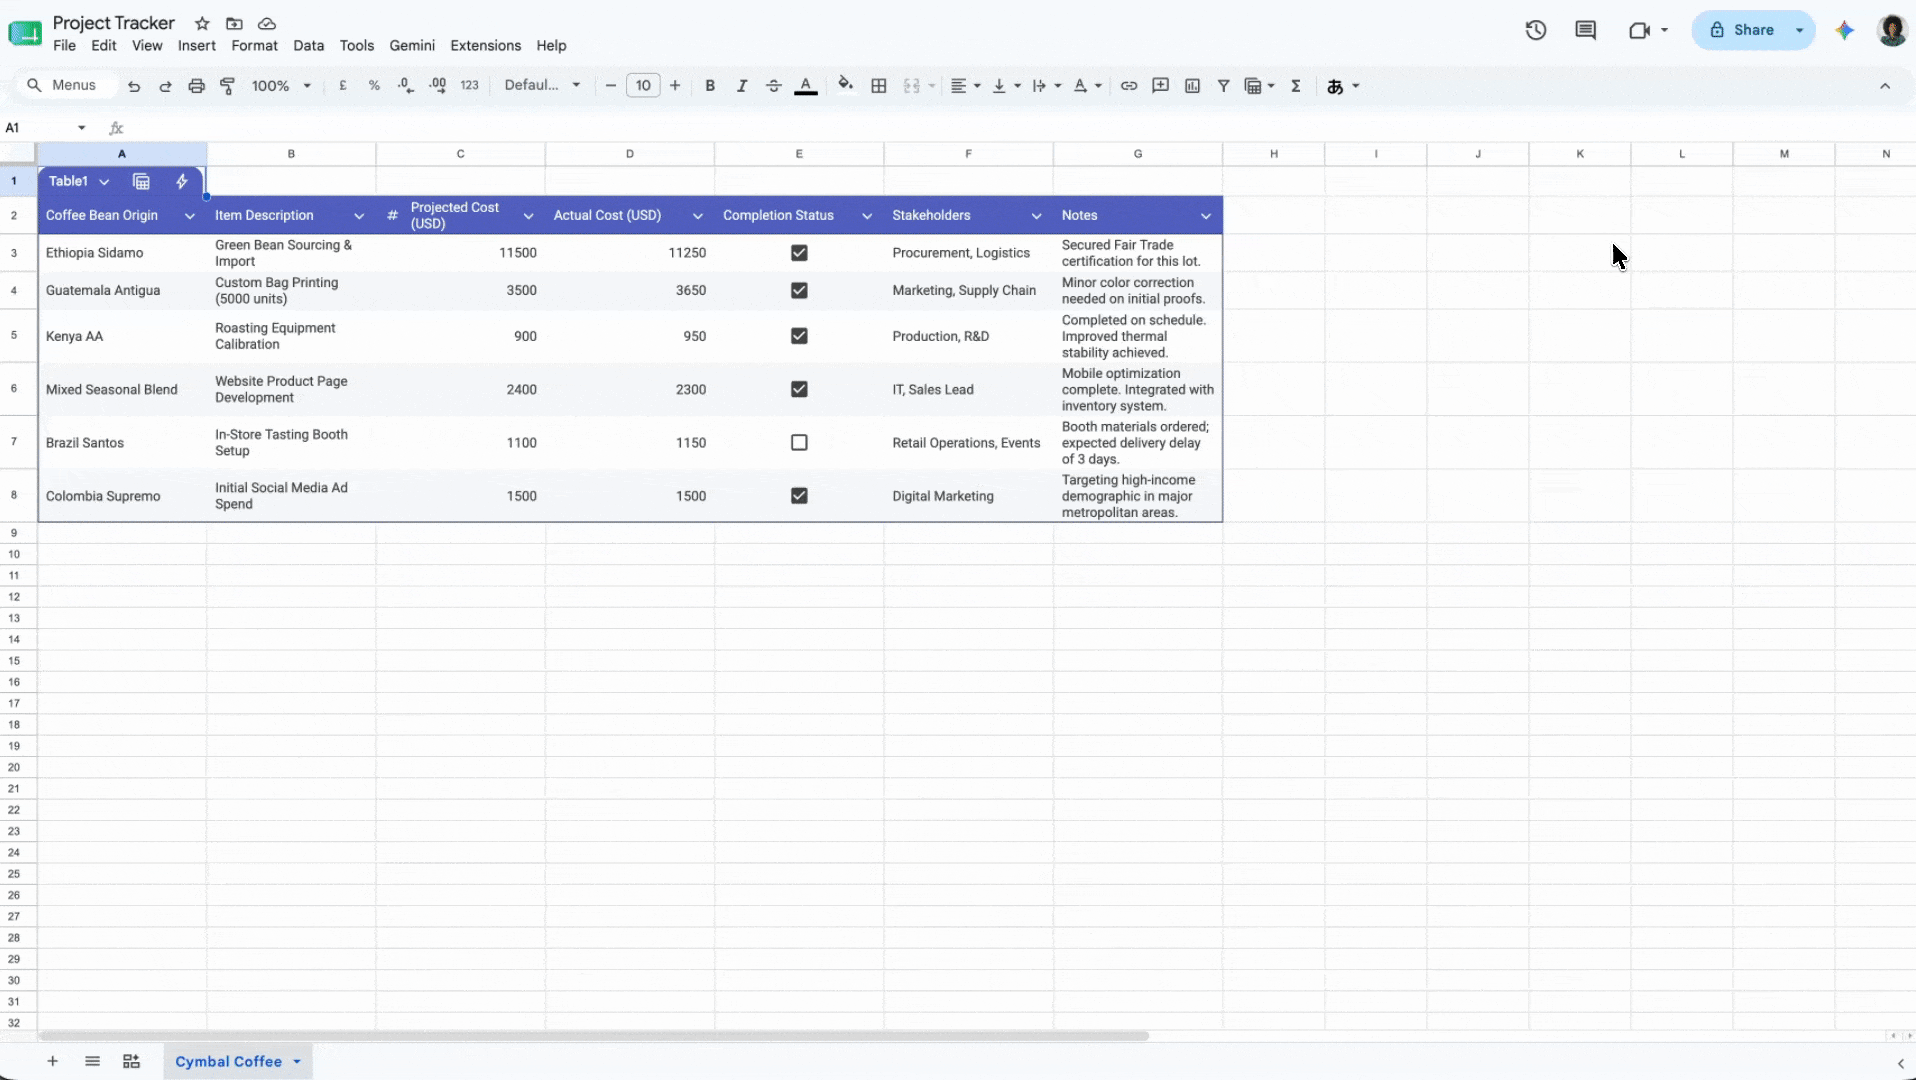This screenshot has height=1080, width=1916.
Task: Open Gemini sparkle icon
Action: click(1845, 30)
